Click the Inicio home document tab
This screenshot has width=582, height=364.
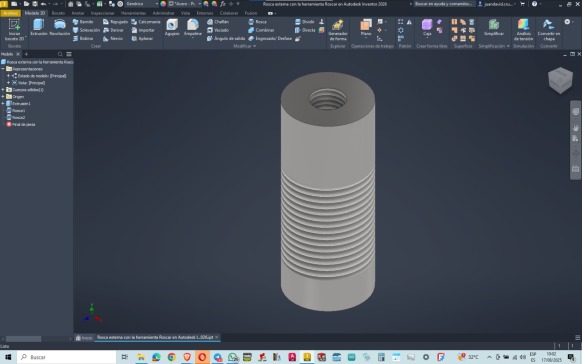click(84, 338)
